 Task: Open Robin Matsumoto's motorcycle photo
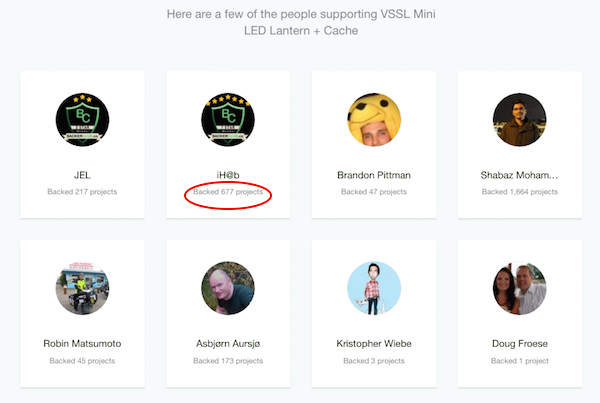point(82,289)
